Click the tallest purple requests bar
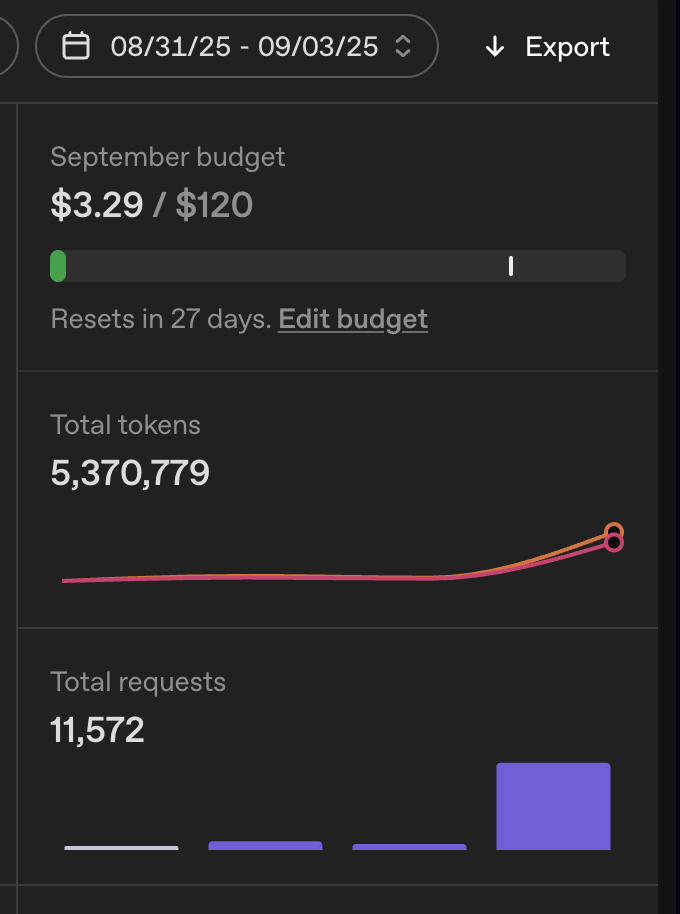The height and width of the screenshot is (914, 680). click(554, 806)
